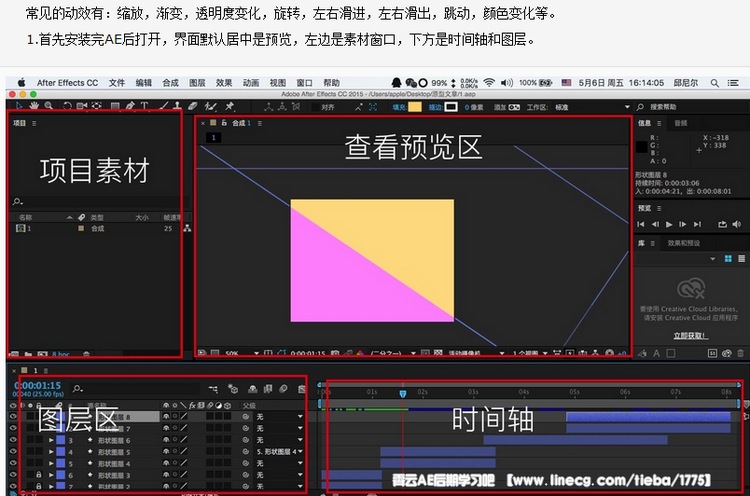
Task: Select the Type (T) tool
Action: point(144,106)
